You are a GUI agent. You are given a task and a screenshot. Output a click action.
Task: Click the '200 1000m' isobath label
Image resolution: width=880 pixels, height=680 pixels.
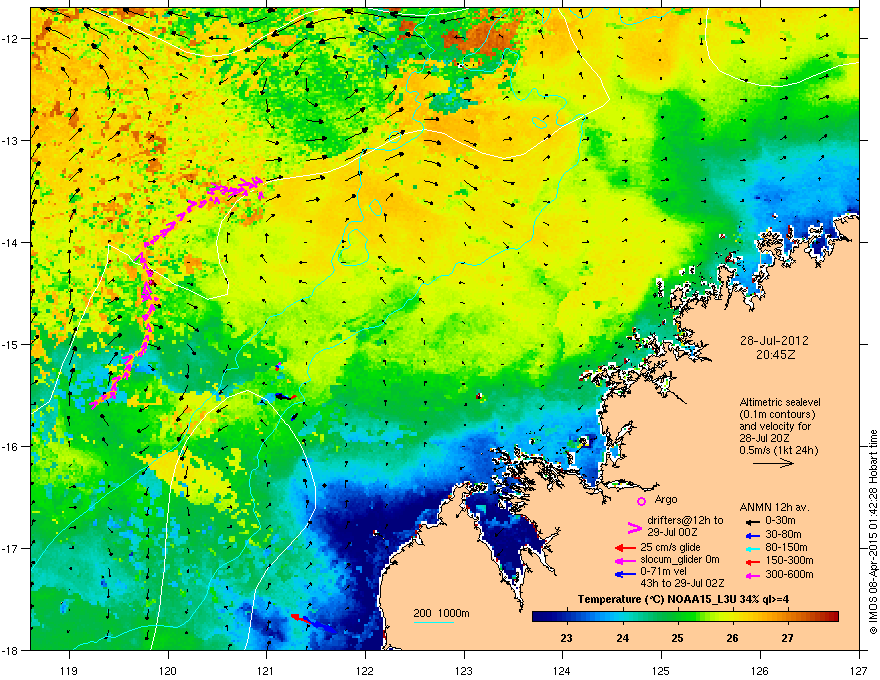441,613
